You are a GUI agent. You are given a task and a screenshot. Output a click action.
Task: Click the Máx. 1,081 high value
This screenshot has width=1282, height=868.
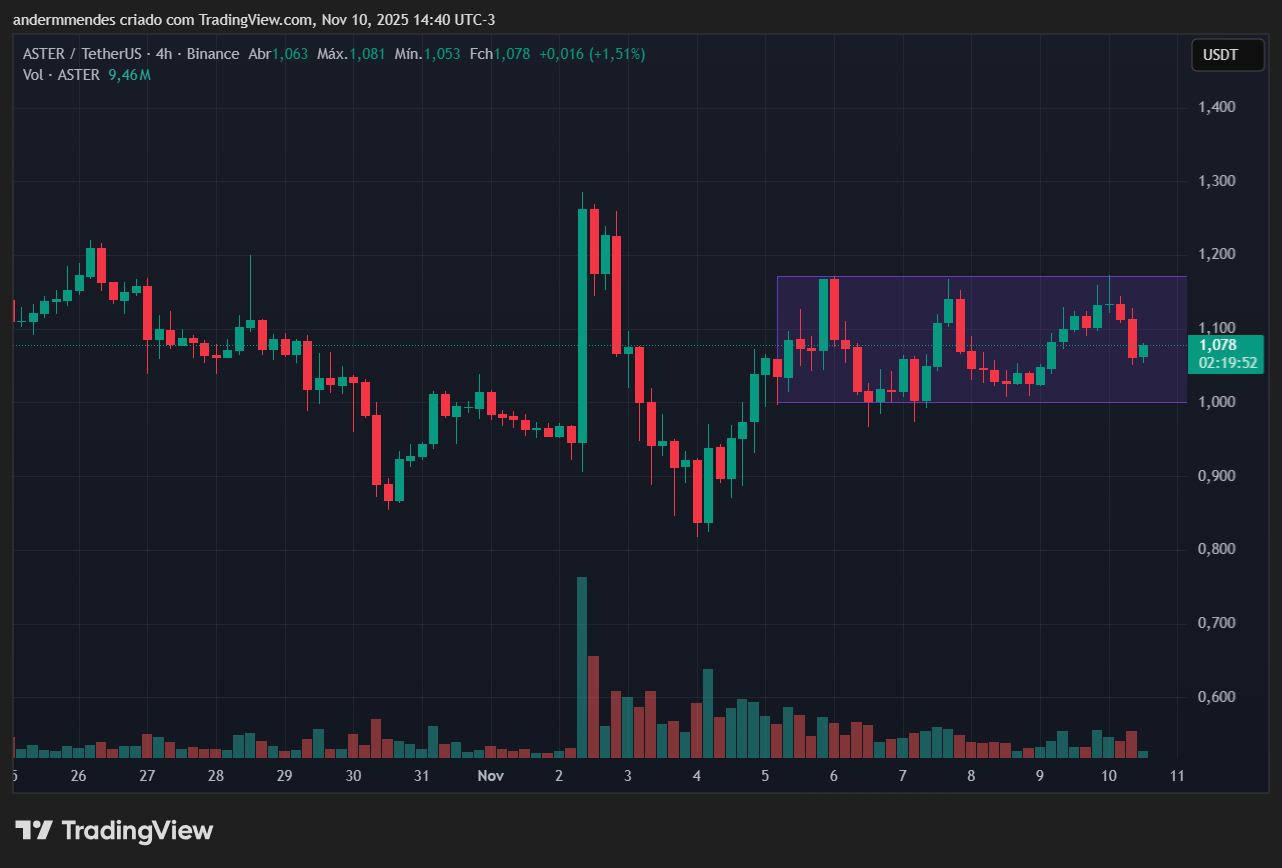pos(350,54)
